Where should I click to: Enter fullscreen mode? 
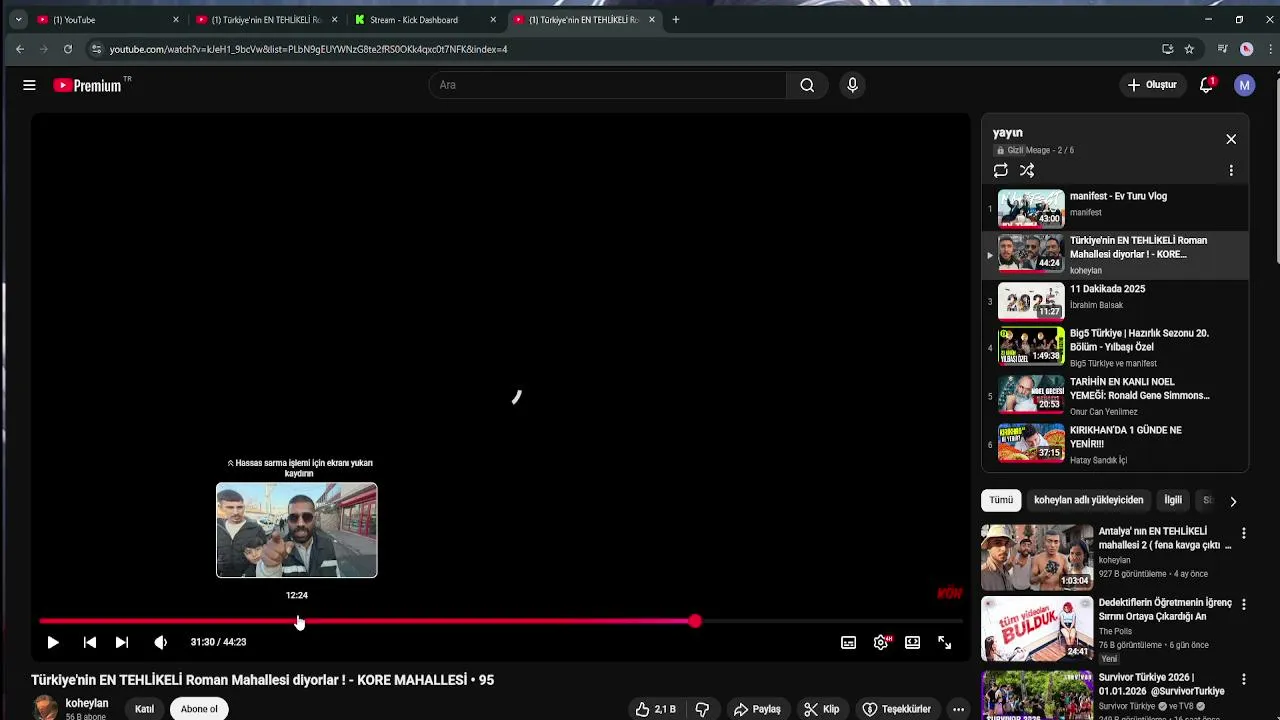point(944,642)
